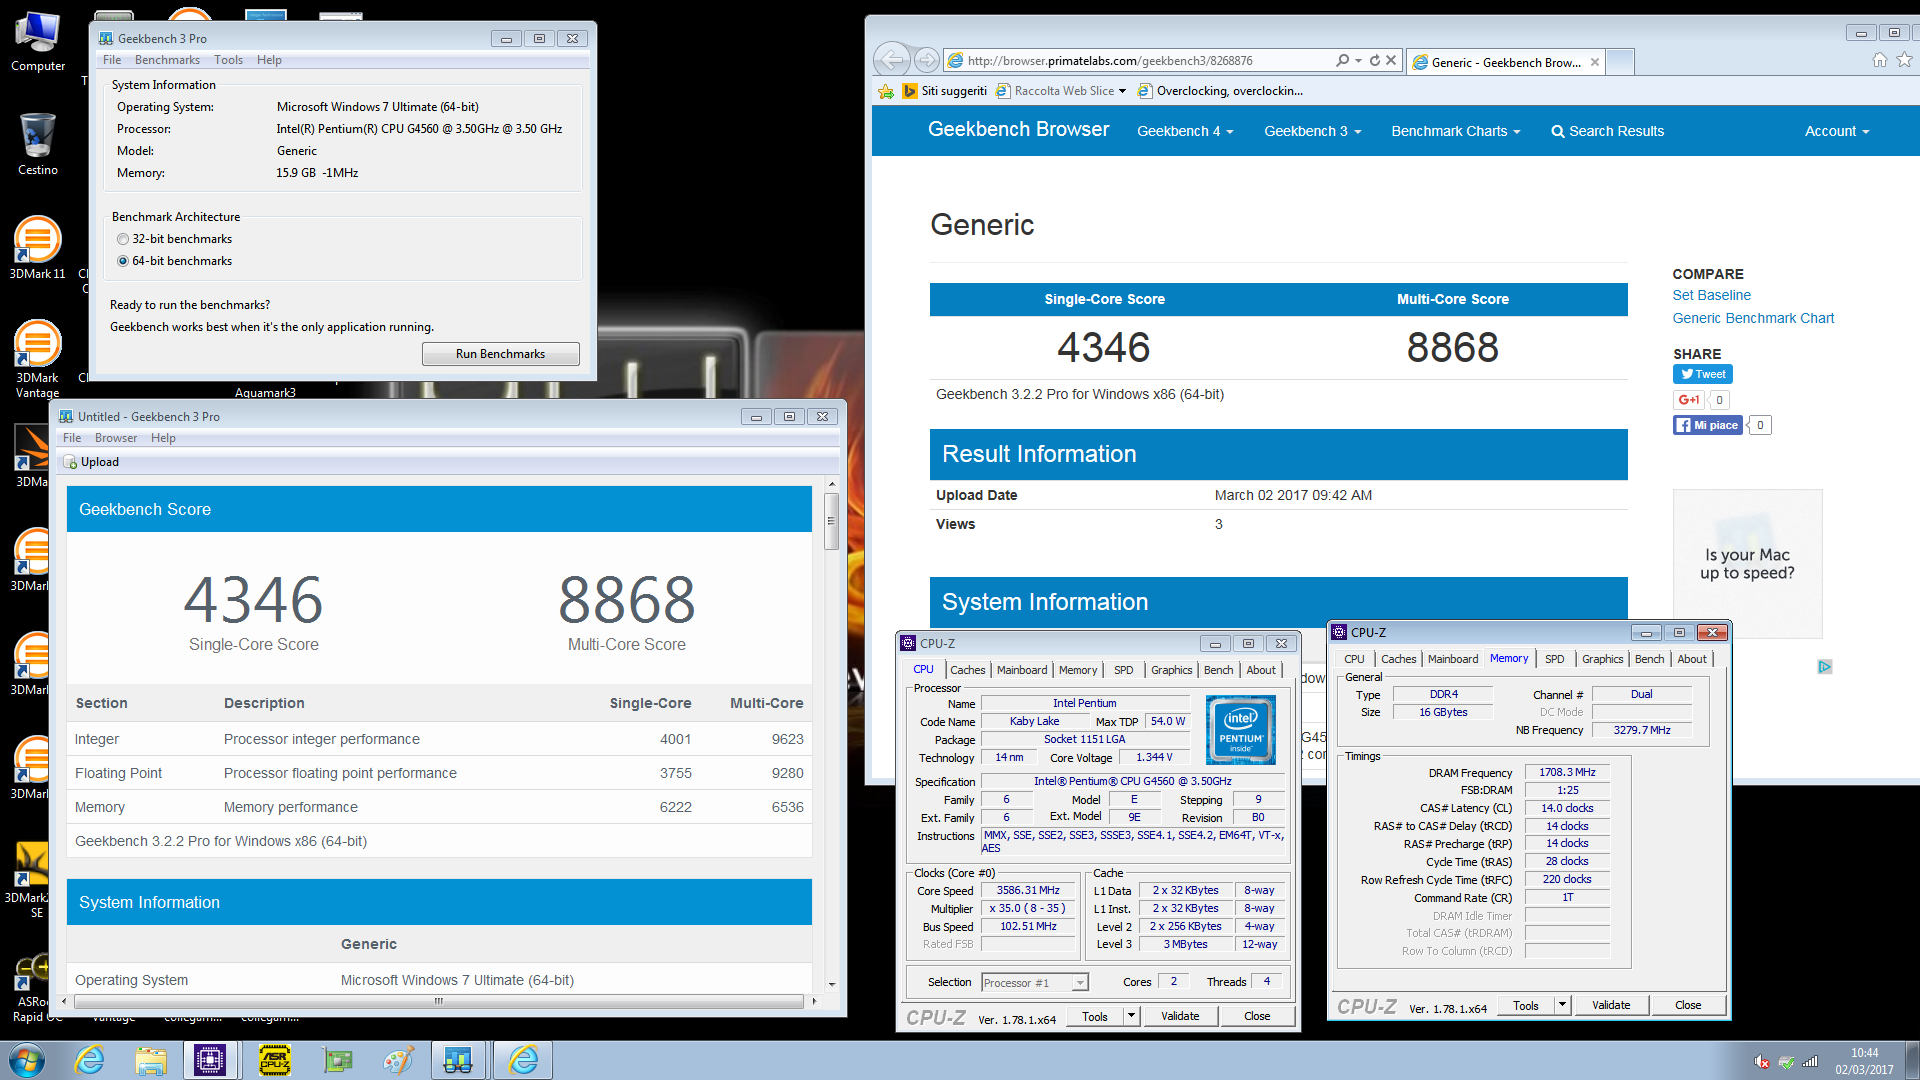The width and height of the screenshot is (1920, 1080).
Task: Click the Tweet share button
Action: (x=1702, y=374)
